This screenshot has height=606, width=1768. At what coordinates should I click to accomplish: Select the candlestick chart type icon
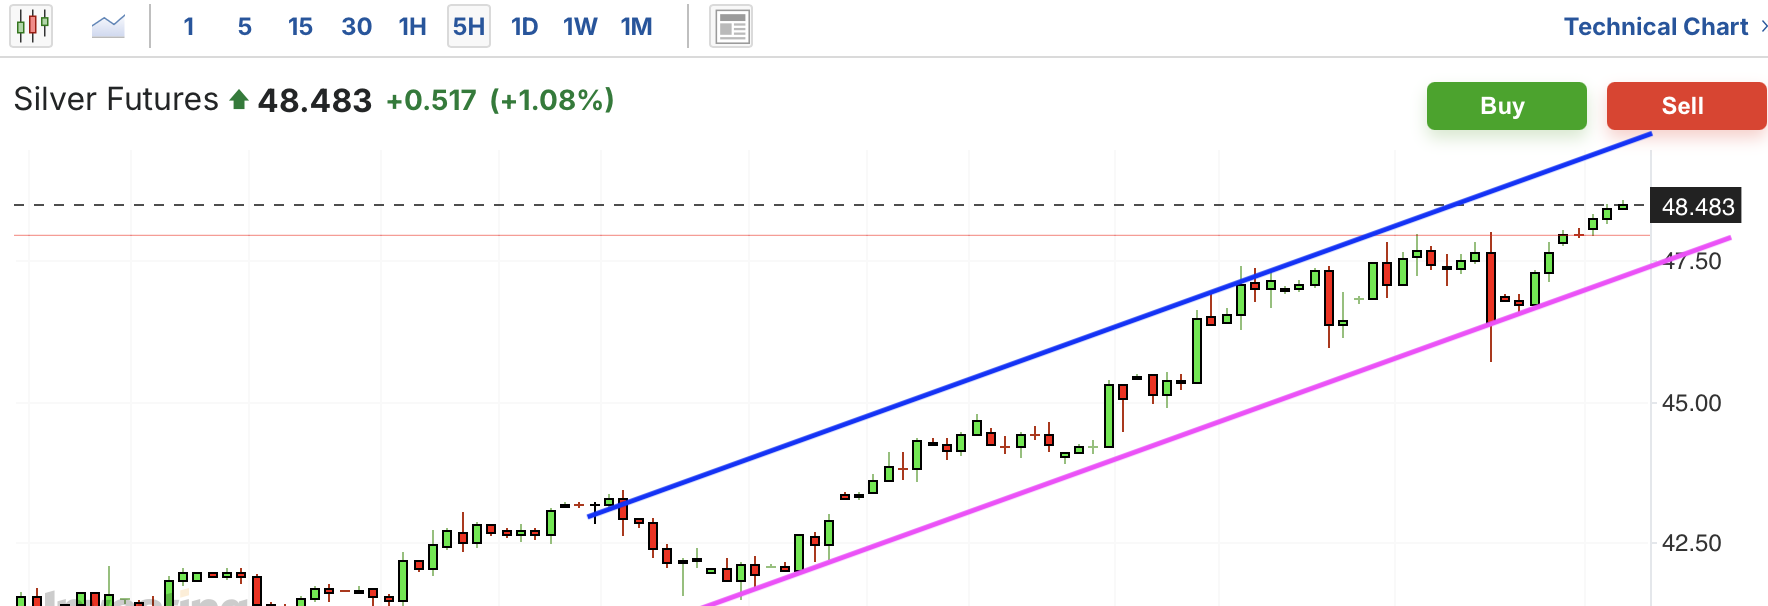click(x=31, y=26)
